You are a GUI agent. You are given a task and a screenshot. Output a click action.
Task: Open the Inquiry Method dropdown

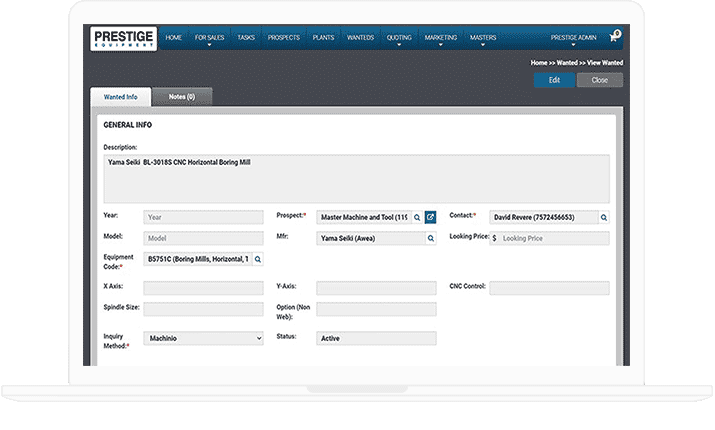coord(204,338)
